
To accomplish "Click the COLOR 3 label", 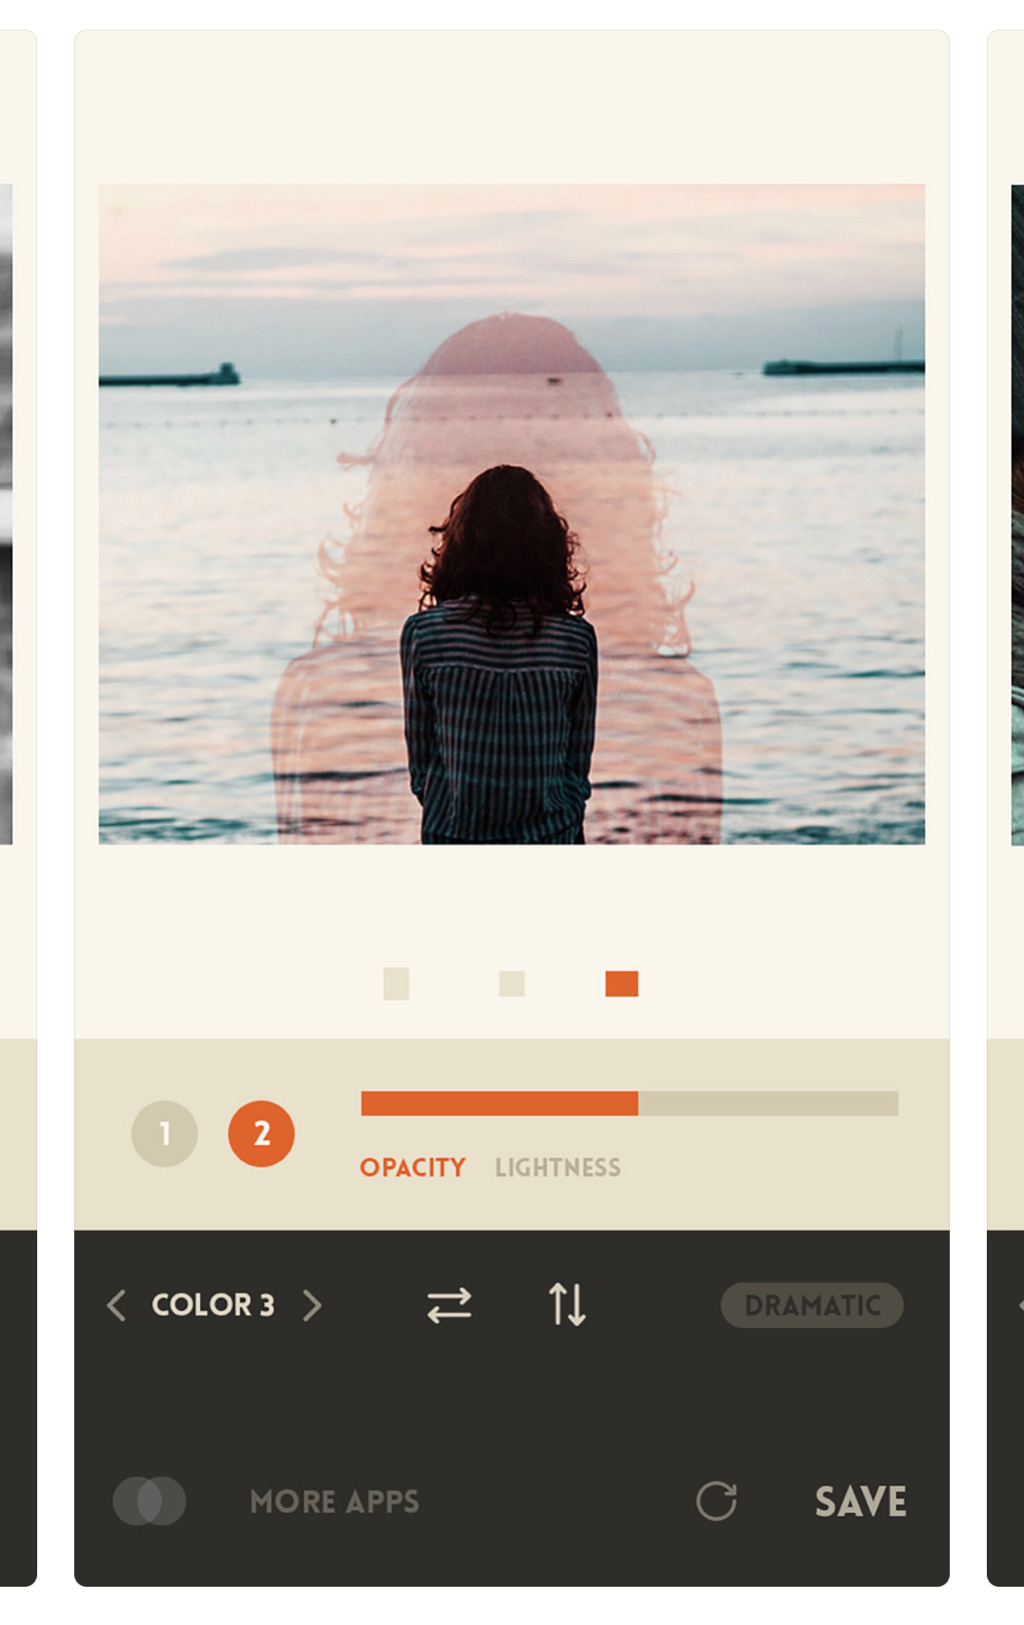I will pyautogui.click(x=213, y=1305).
